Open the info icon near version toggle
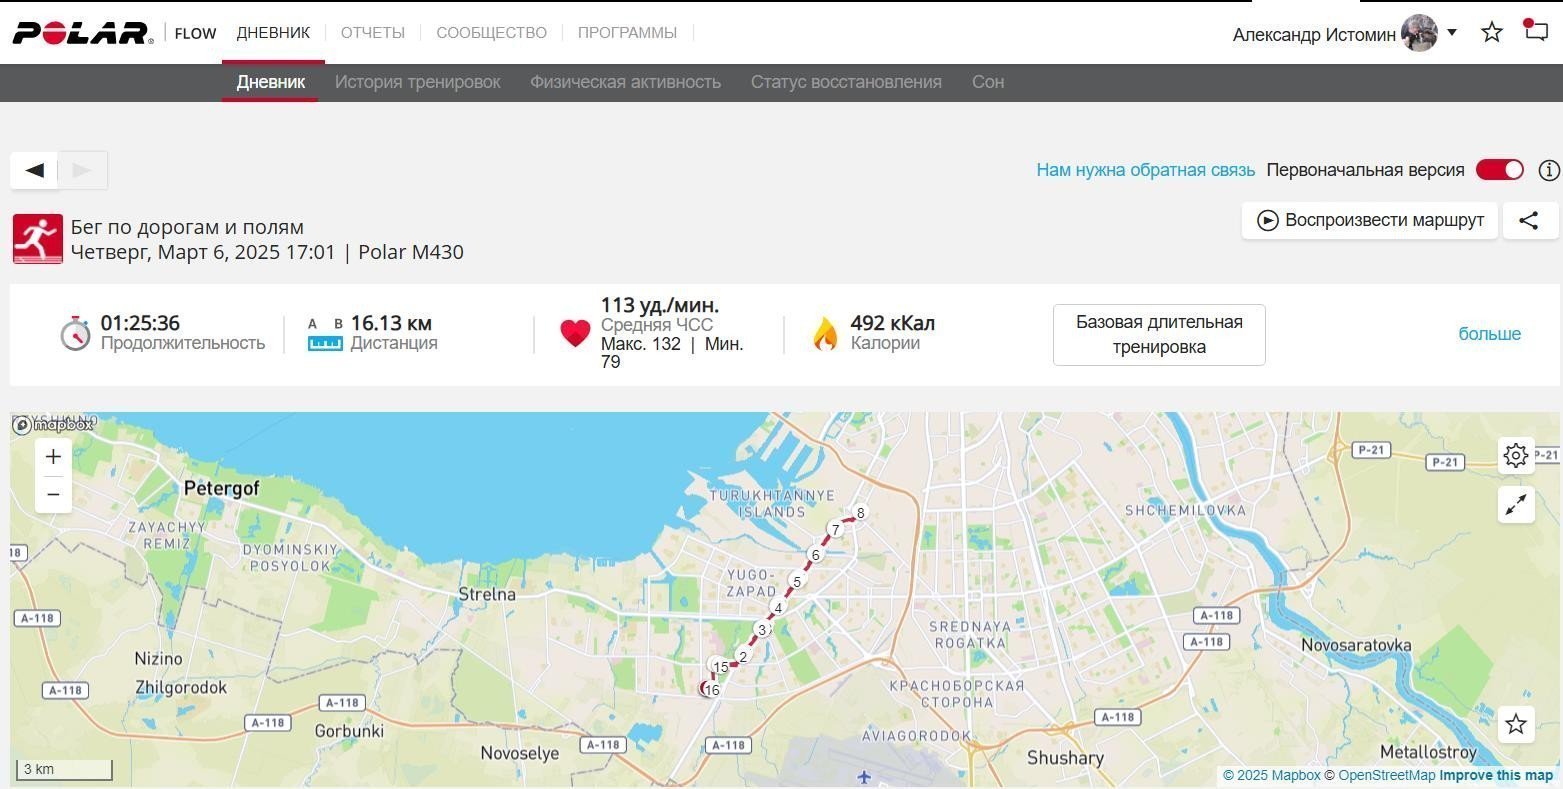Viewport: 1563px width, 789px height. pos(1549,170)
